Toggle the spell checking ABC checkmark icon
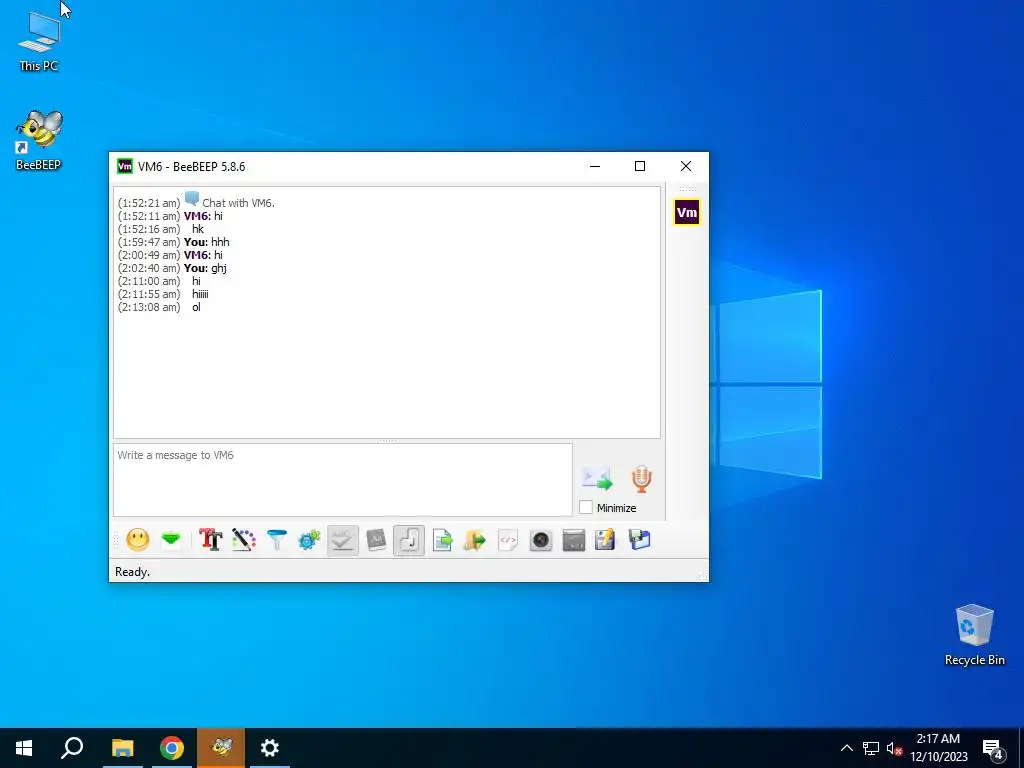1024x768 pixels. pos(343,540)
